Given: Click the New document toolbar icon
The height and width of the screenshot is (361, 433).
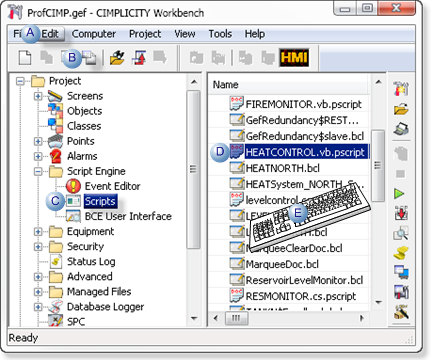Looking at the screenshot, I should tap(25, 57).
